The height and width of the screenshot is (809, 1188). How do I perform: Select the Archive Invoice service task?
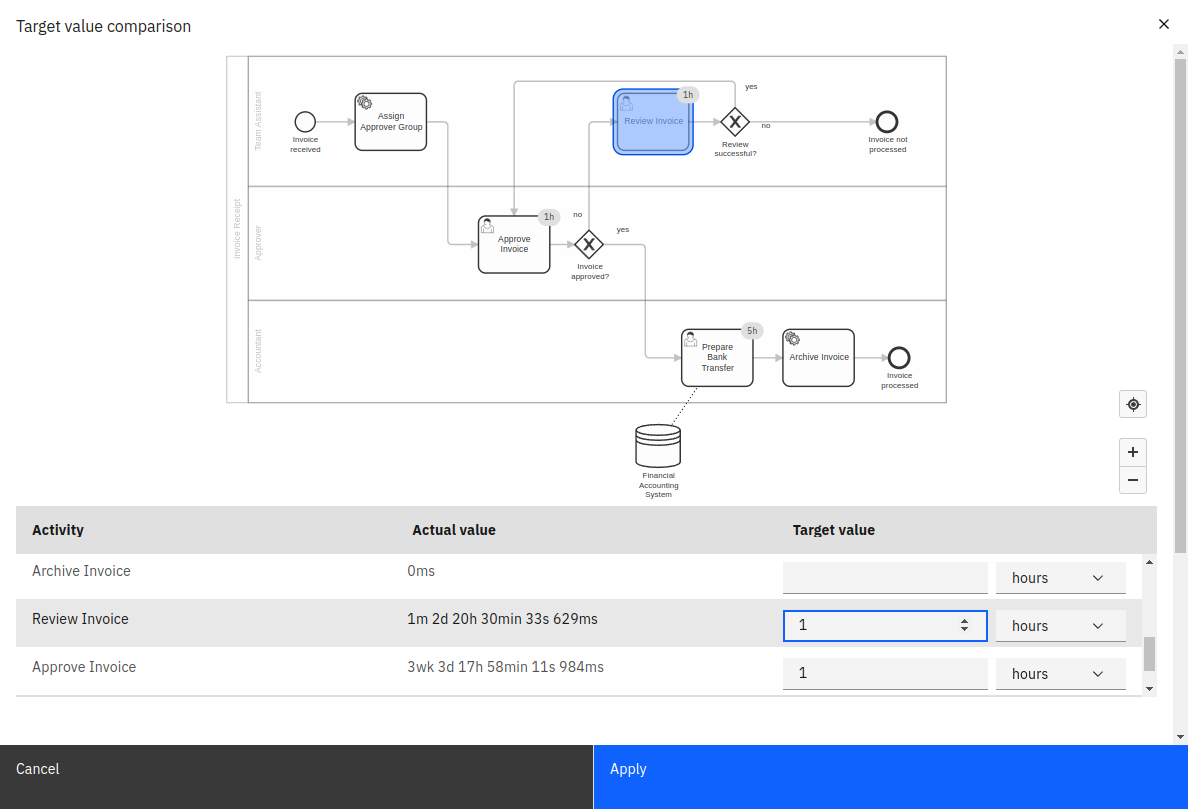[x=818, y=357]
